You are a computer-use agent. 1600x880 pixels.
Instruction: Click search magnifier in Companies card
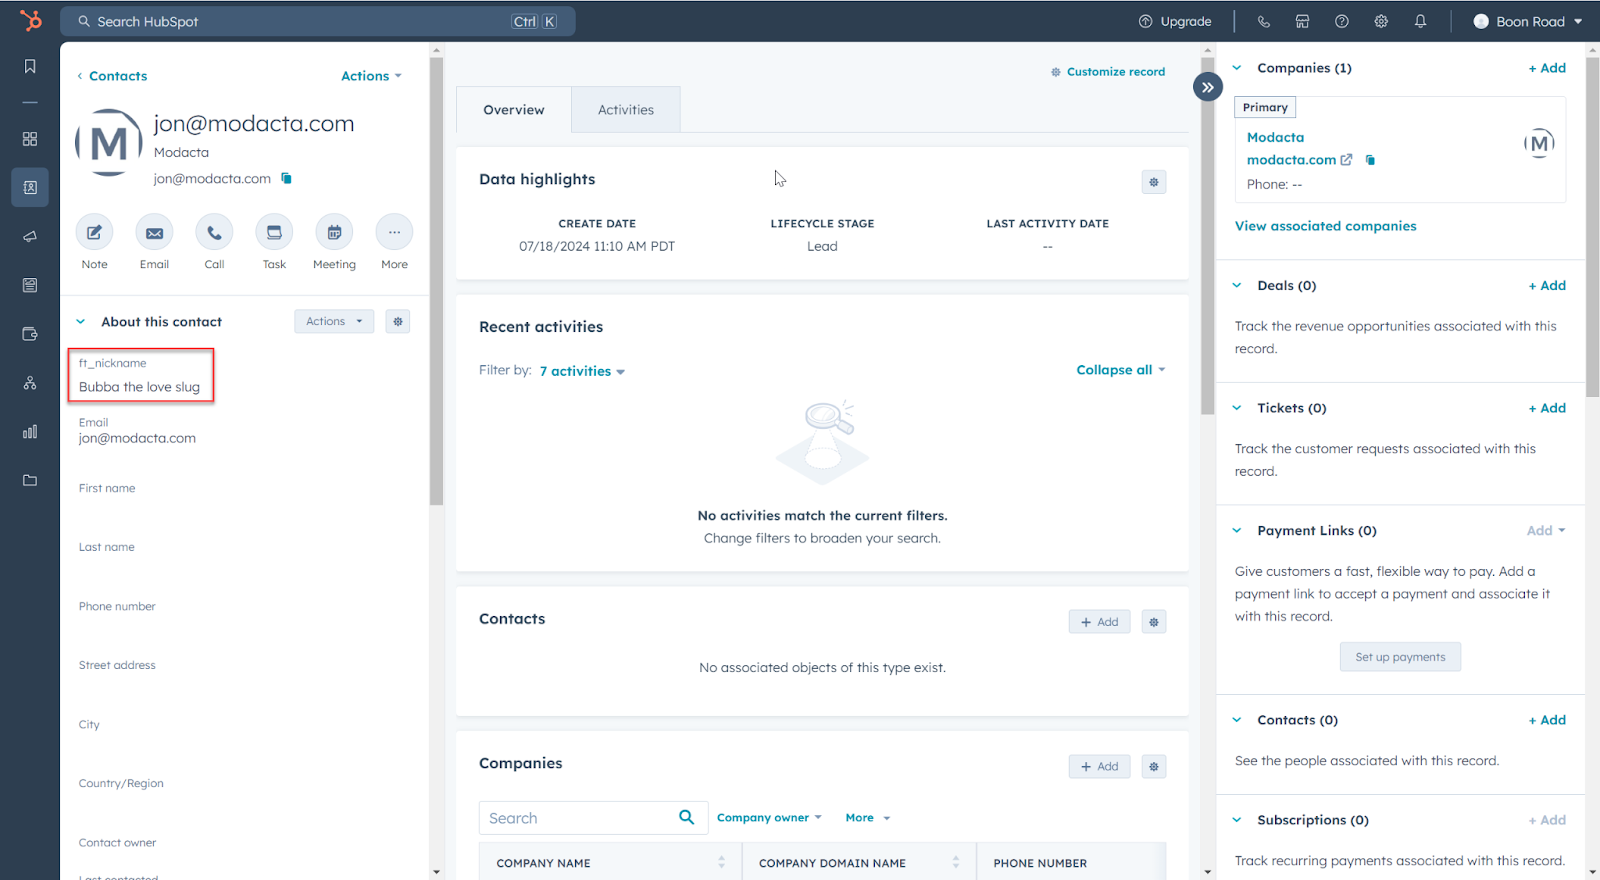[687, 817]
